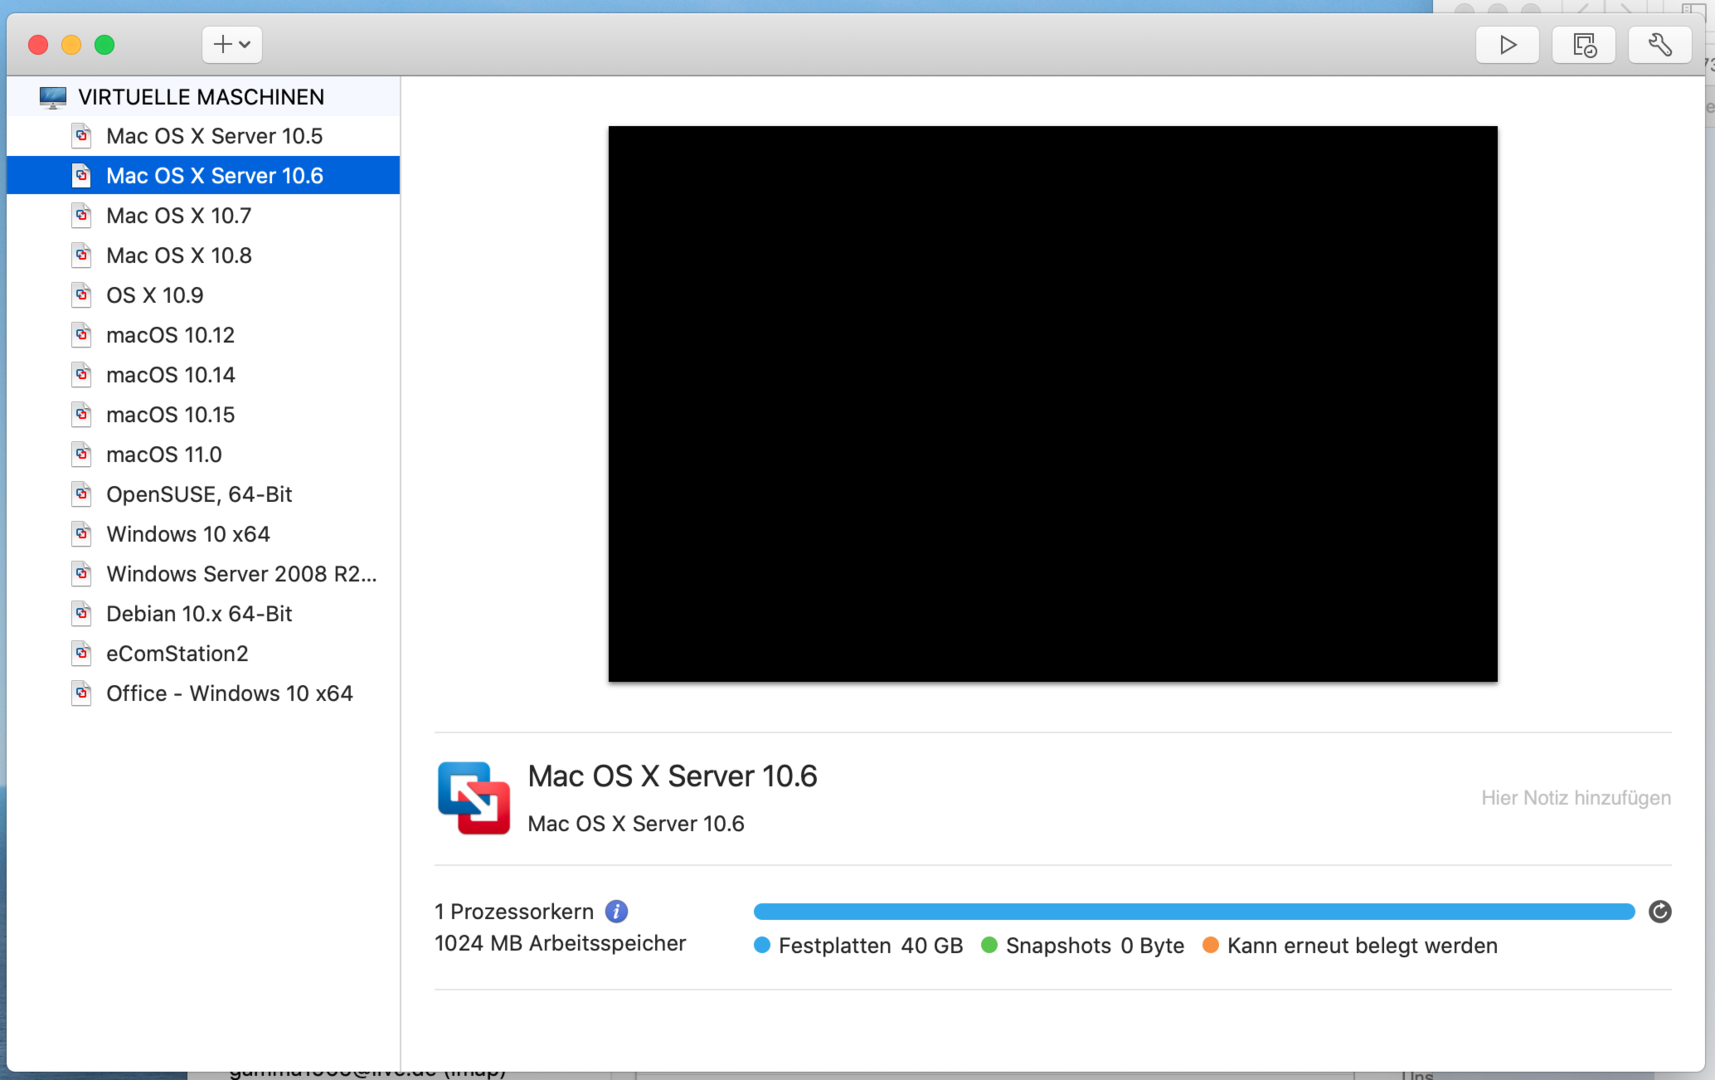This screenshot has height=1080, width=1715.
Task: Click the green Snapshots legend dot
Action: (990, 945)
